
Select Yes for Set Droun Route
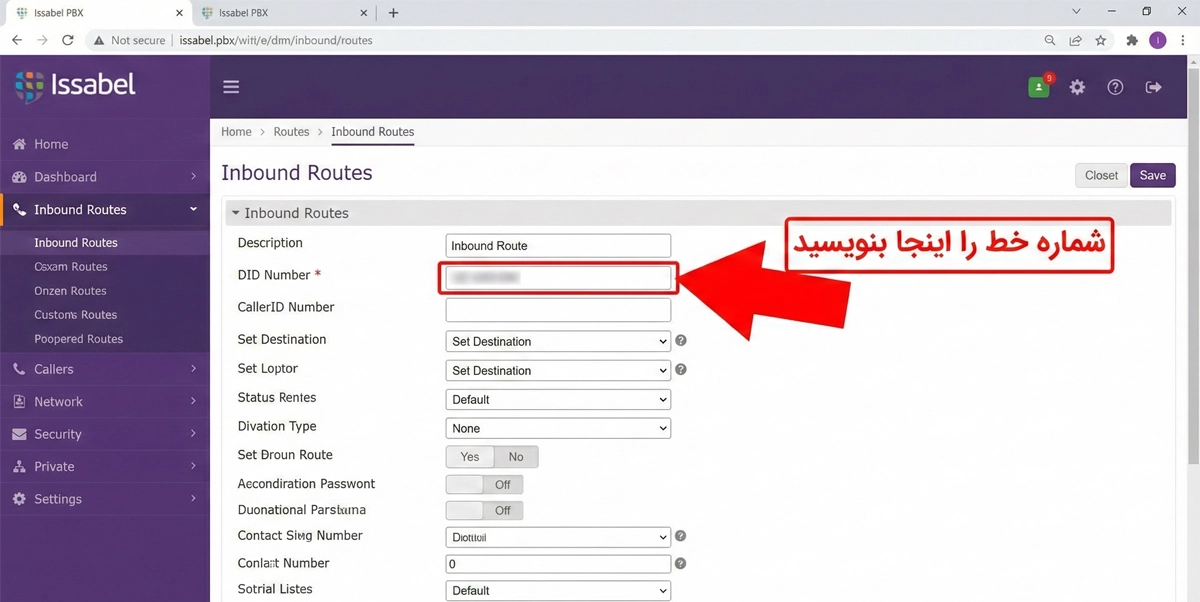pos(470,457)
